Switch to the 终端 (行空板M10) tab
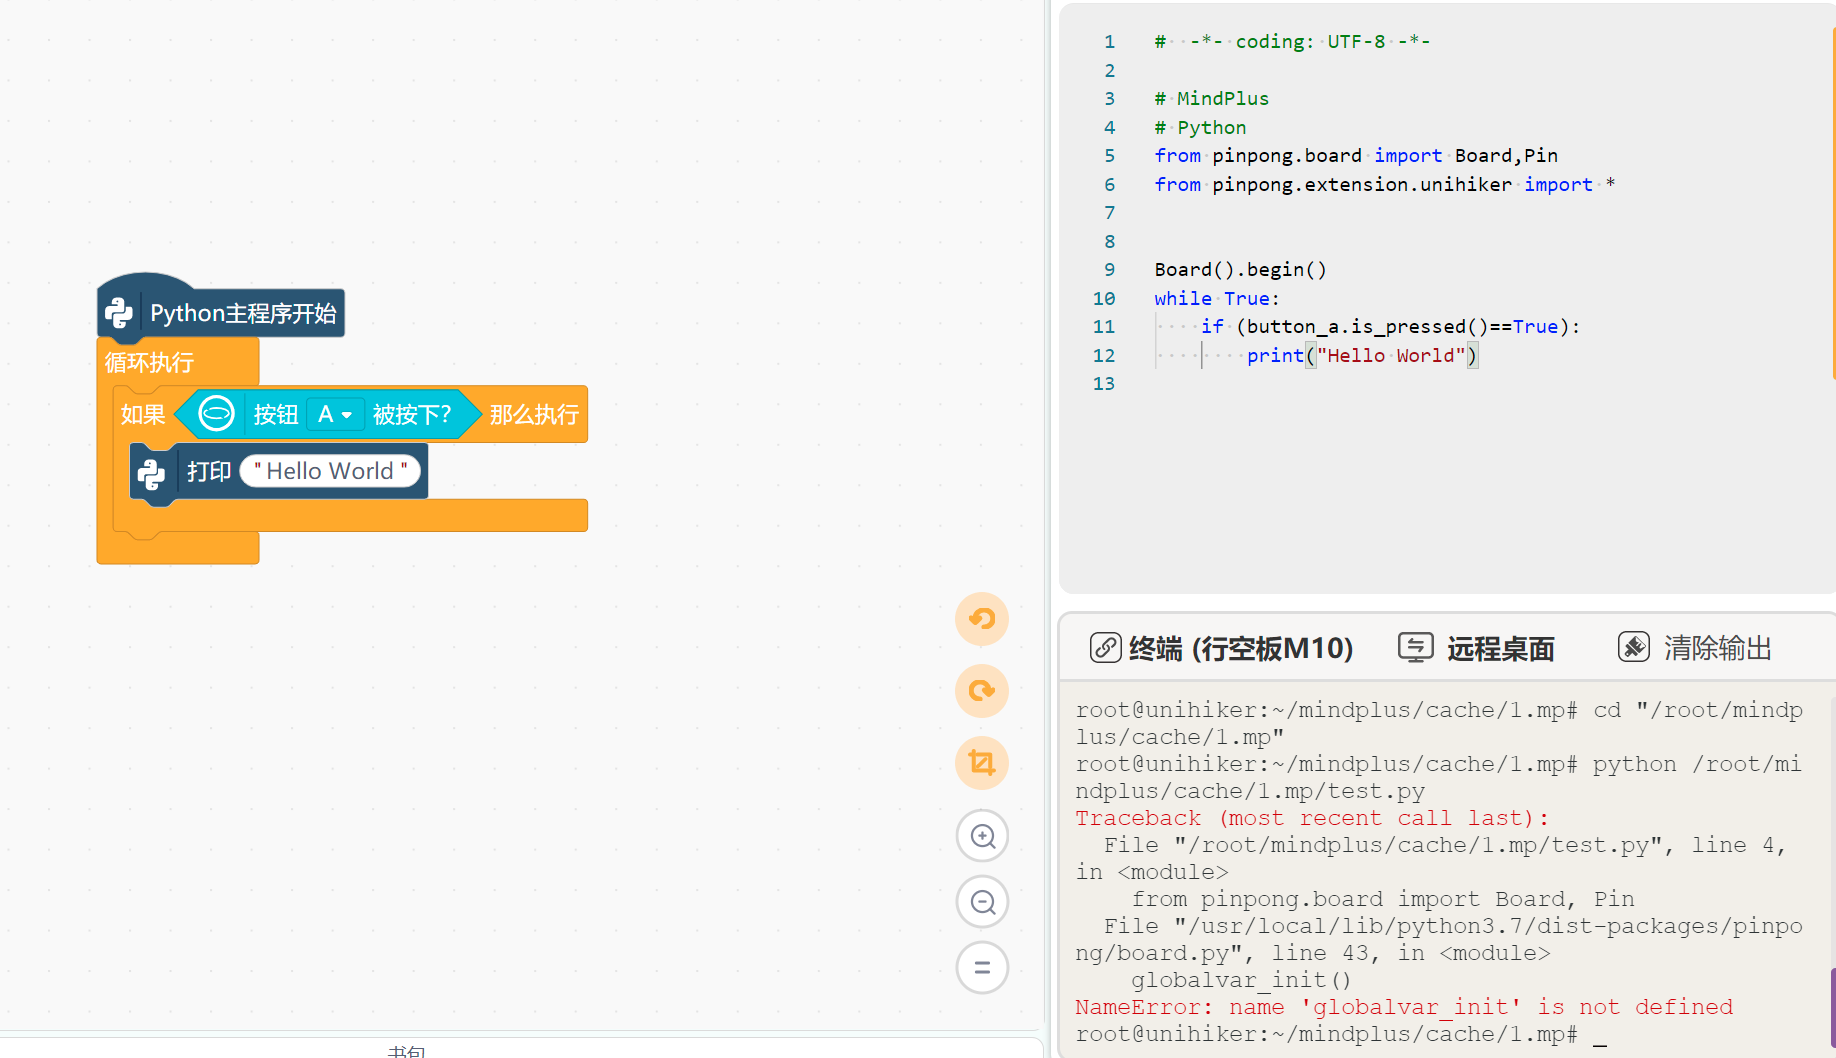This screenshot has width=1836, height=1058. pos(1240,648)
